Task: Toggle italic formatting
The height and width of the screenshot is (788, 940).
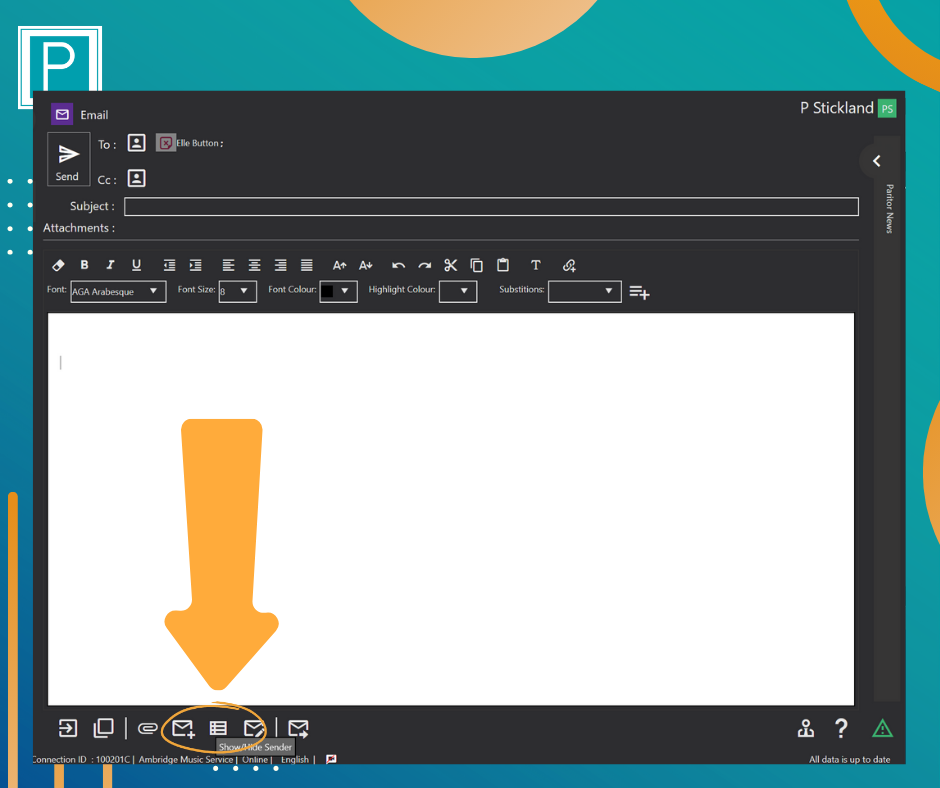Action: click(x=110, y=264)
